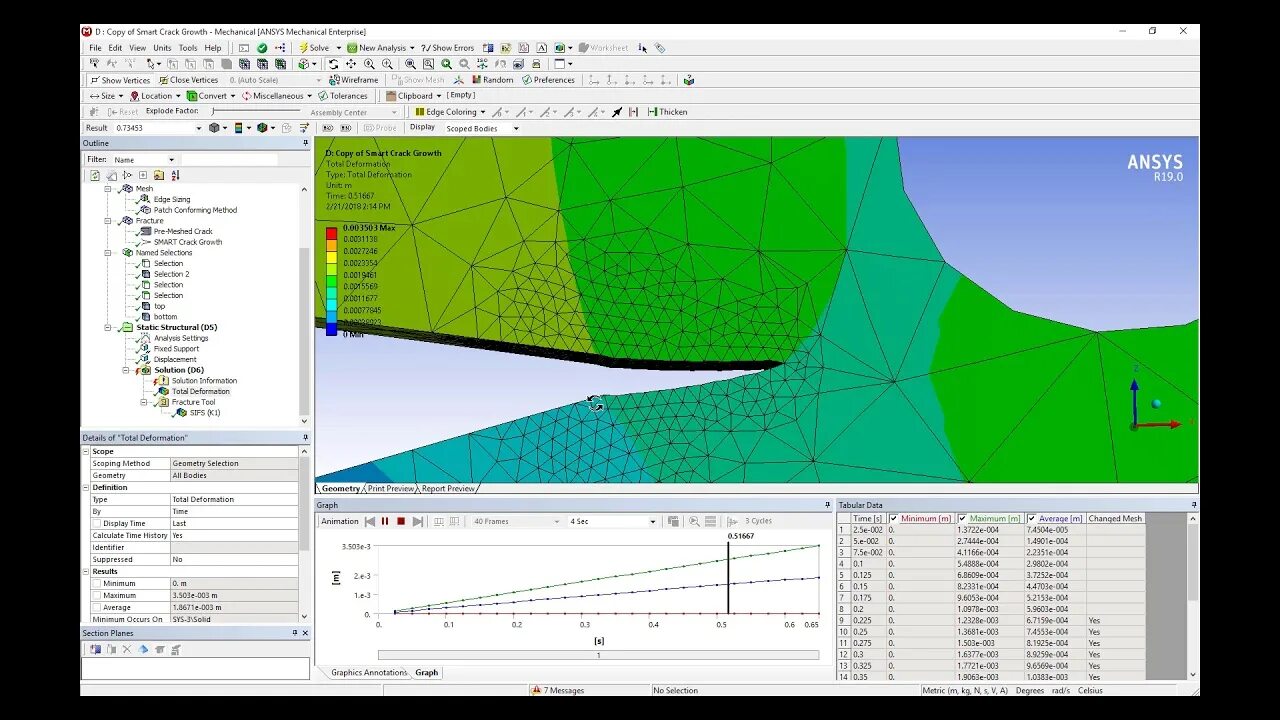1280x720 pixels.
Task: Uncheck the Average [m] column checkbox
Action: click(1031, 519)
